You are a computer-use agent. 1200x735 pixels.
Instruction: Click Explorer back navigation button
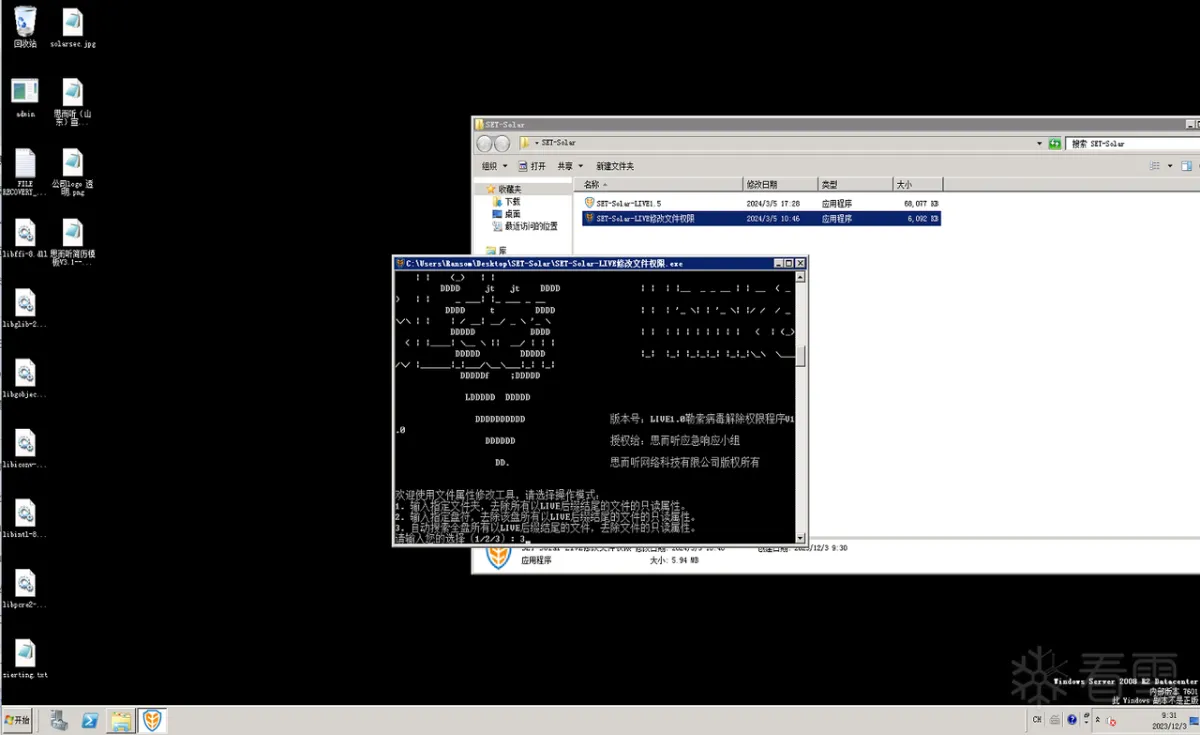[486, 143]
